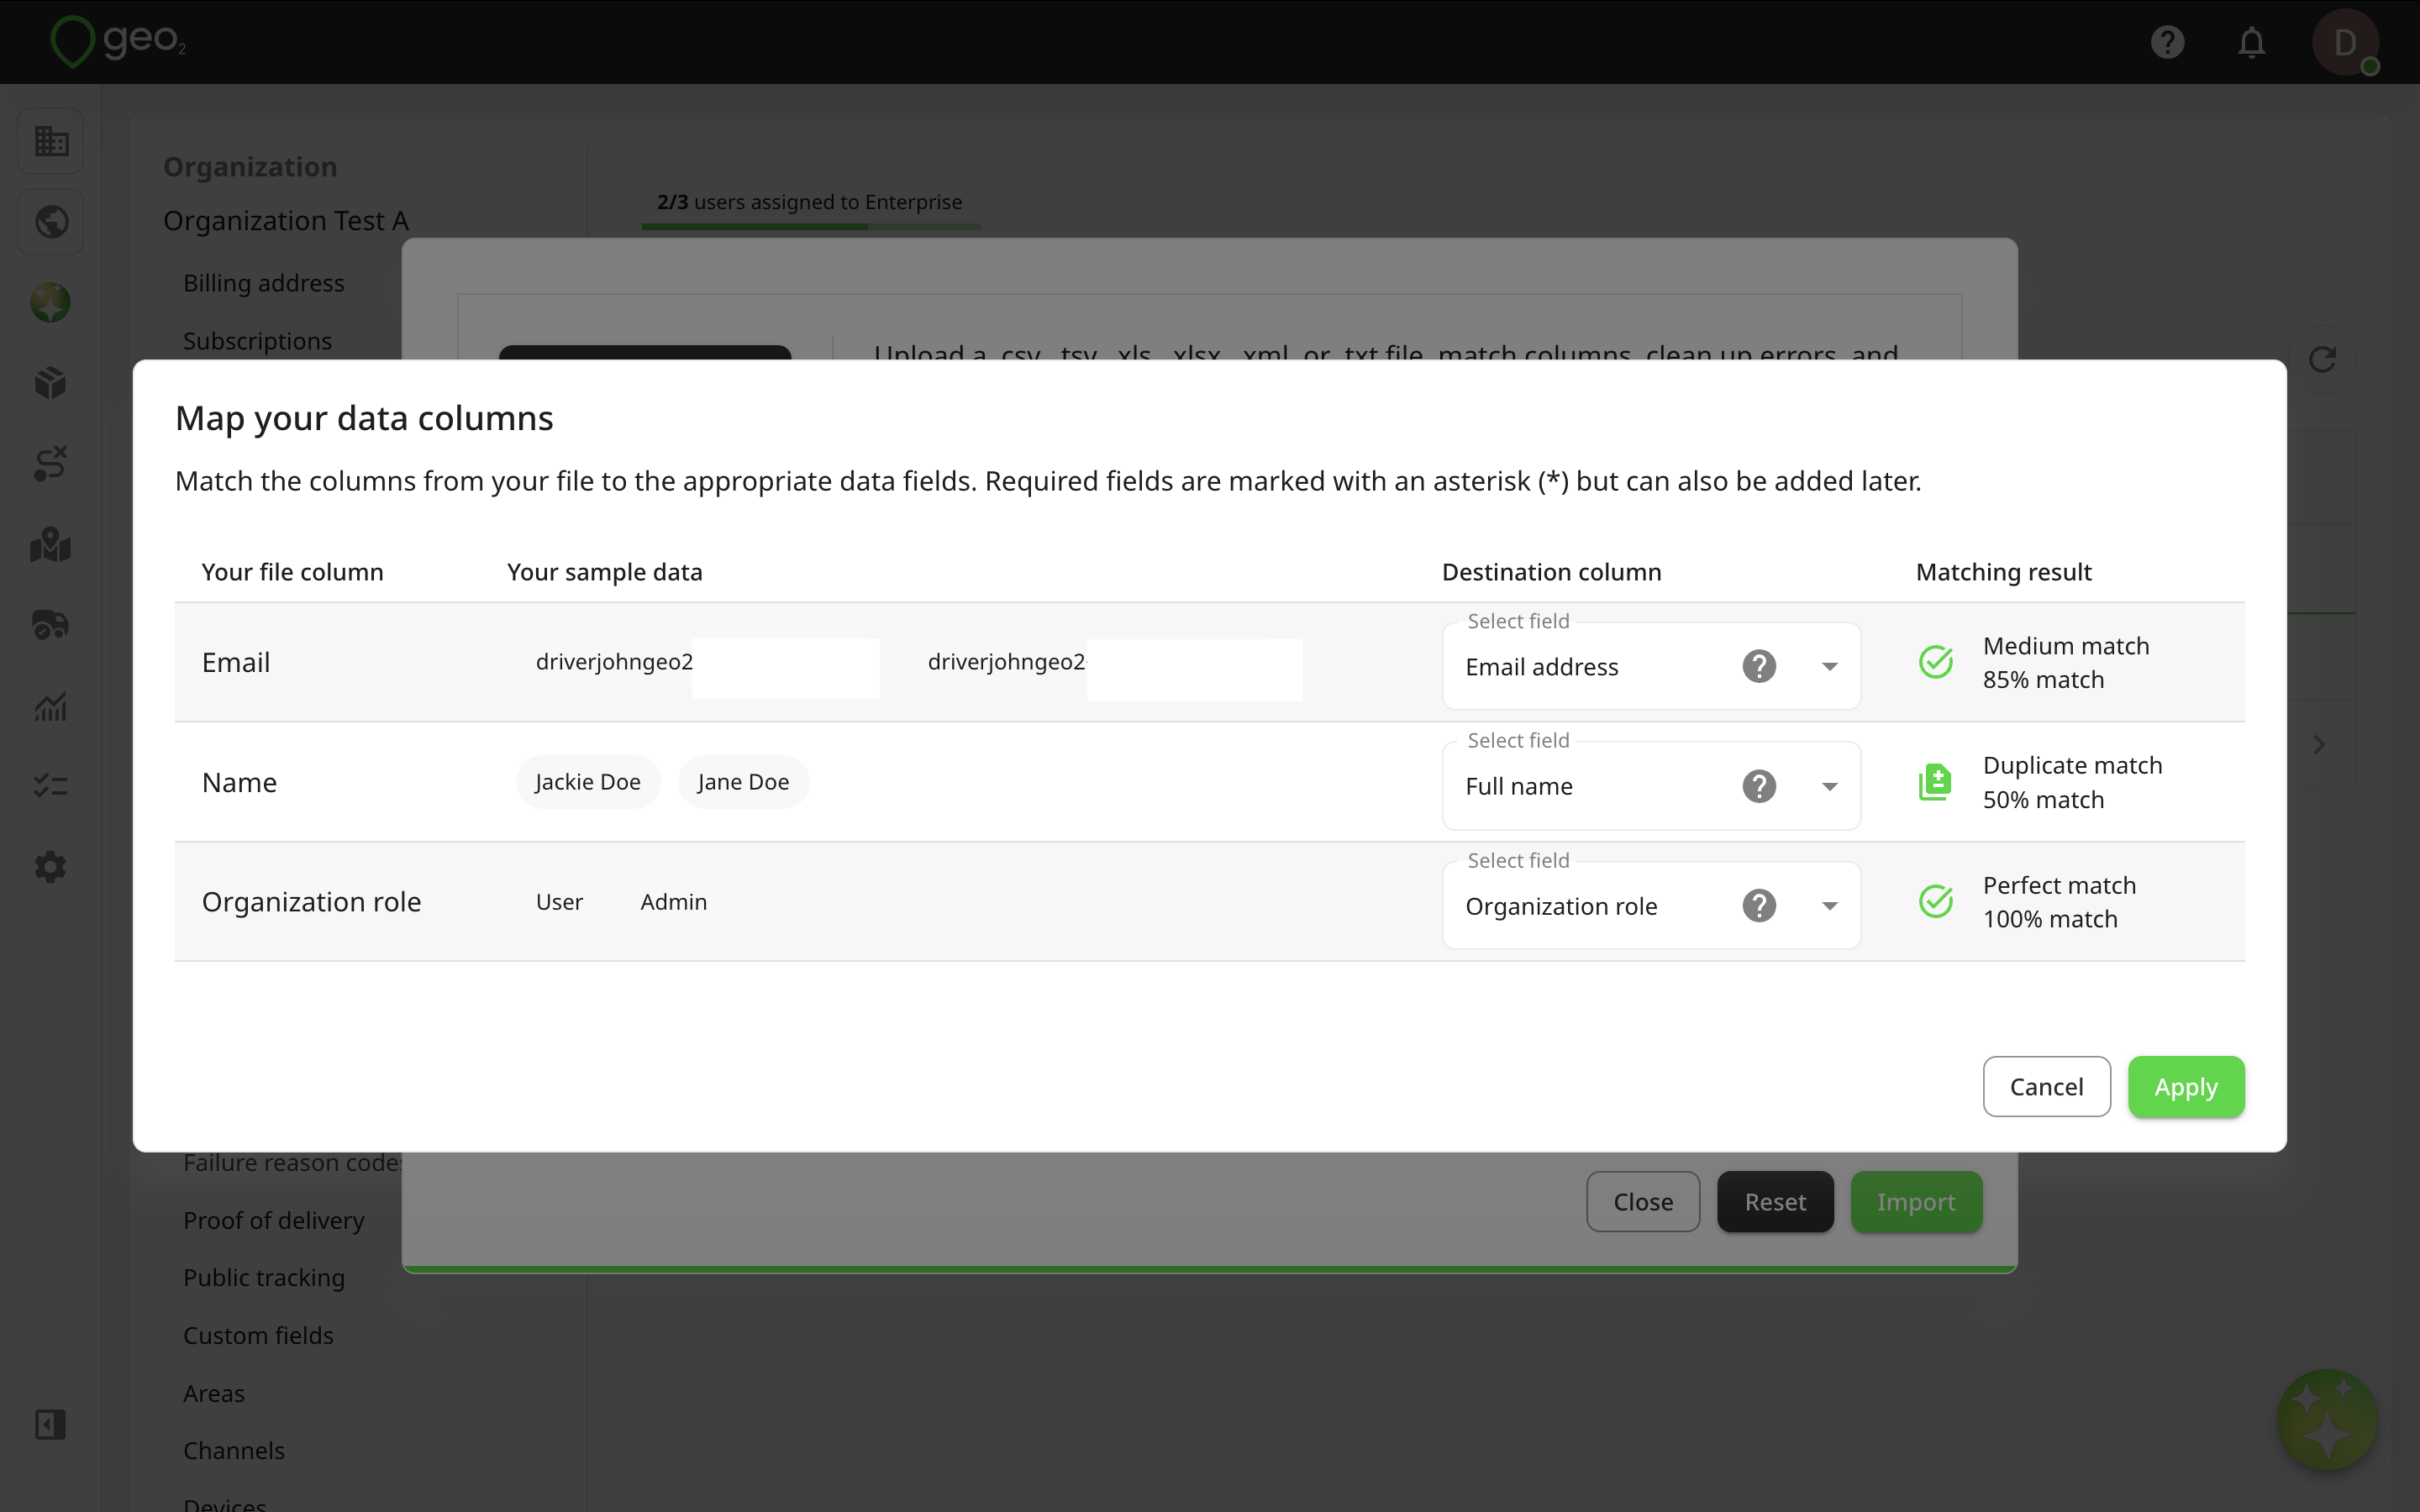Click the Jackie Doe sample chip
2420x1512 pixels.
click(x=588, y=782)
